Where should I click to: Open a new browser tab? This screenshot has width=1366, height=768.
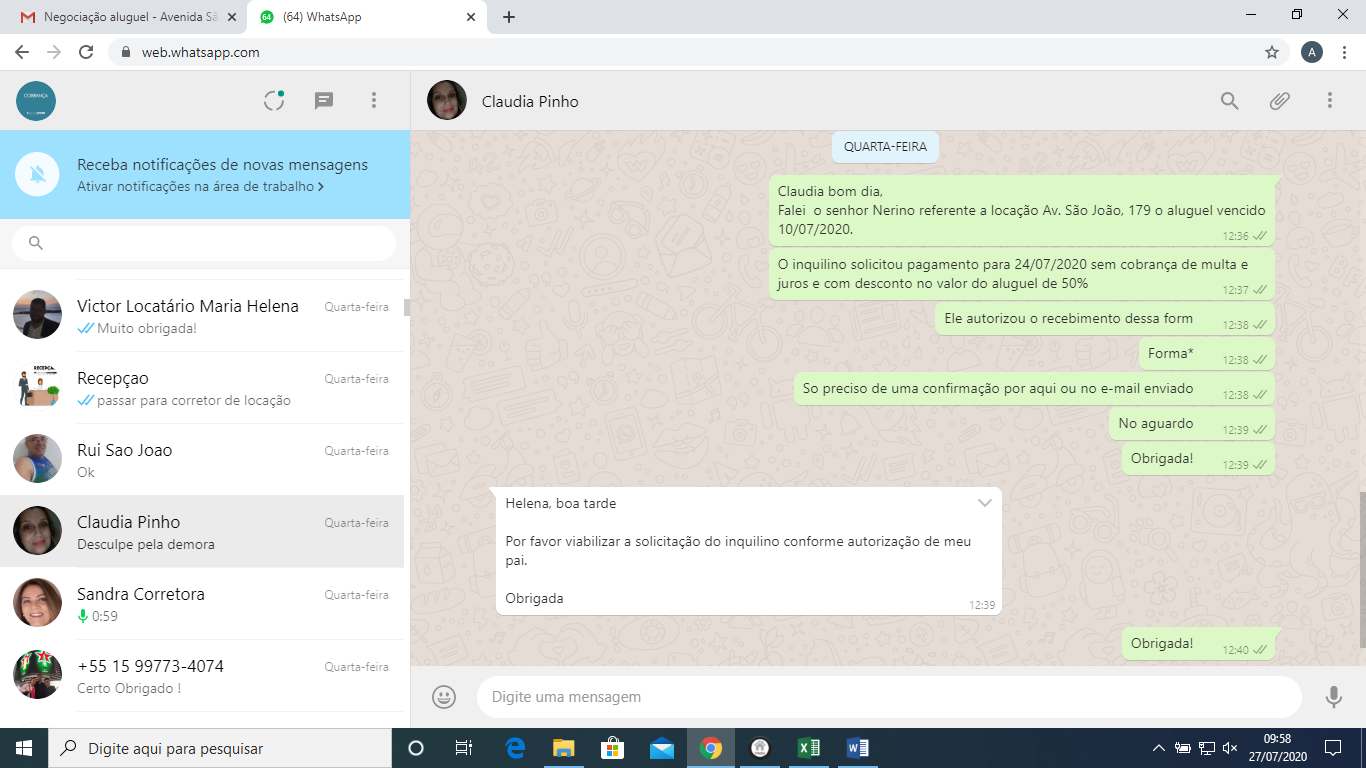click(509, 17)
